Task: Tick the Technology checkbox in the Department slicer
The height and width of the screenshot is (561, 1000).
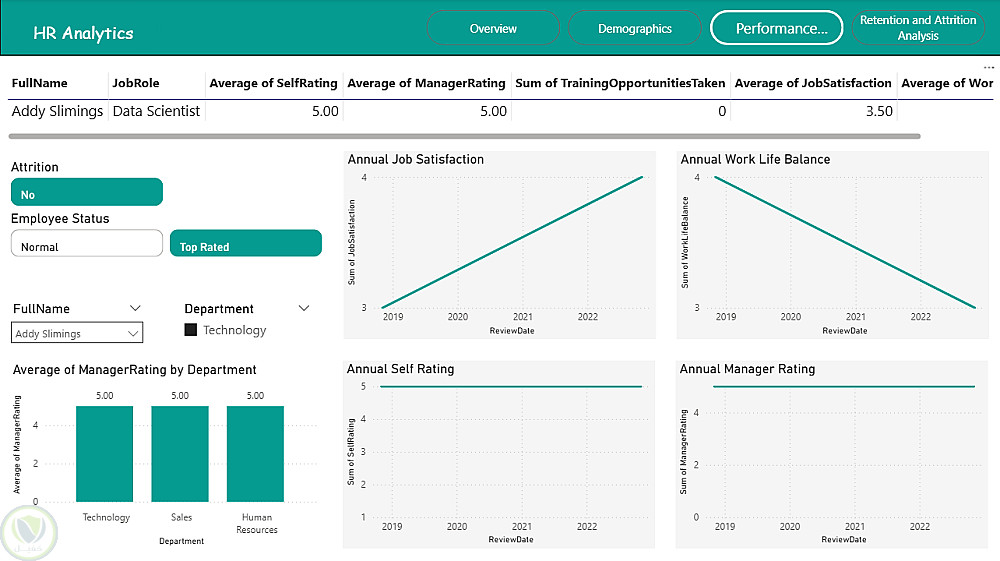Action: coord(191,330)
